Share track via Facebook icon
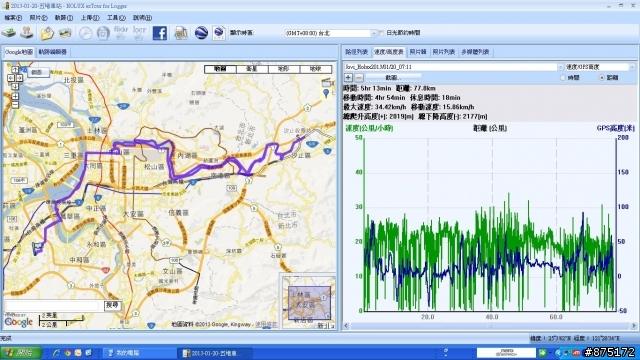The width and height of the screenshot is (640, 360). coord(160,33)
